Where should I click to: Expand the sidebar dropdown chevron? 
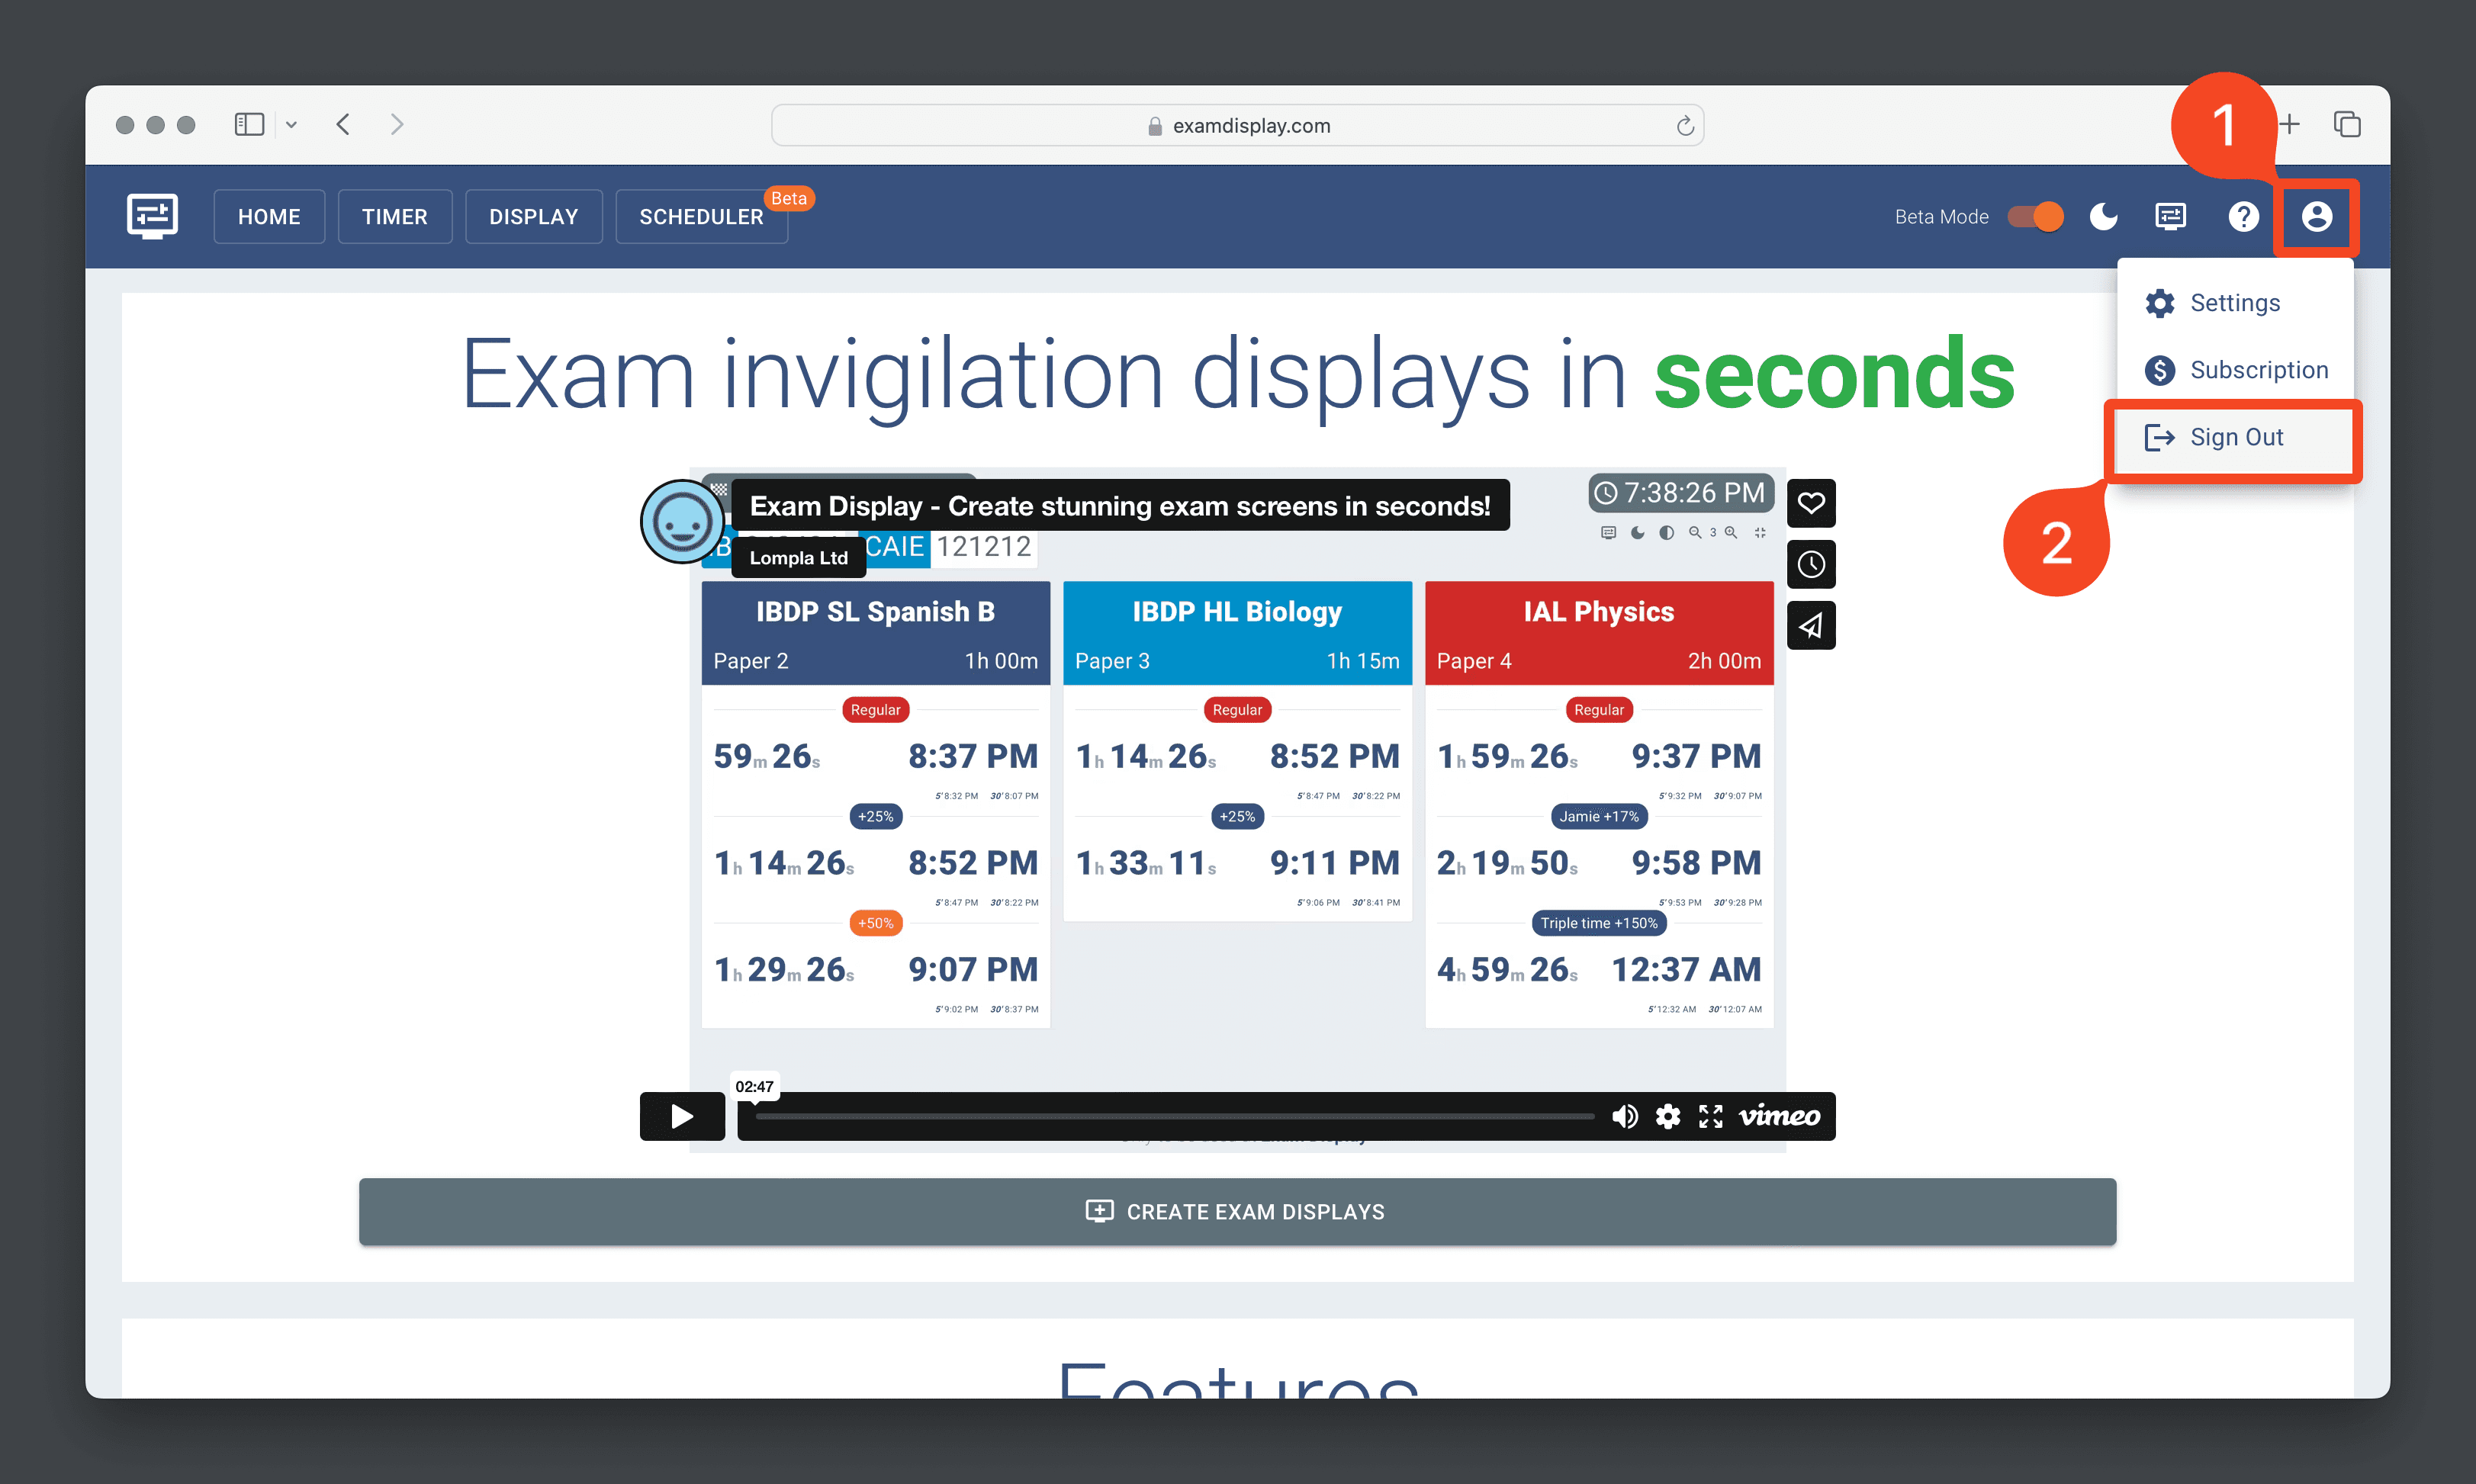click(x=291, y=125)
